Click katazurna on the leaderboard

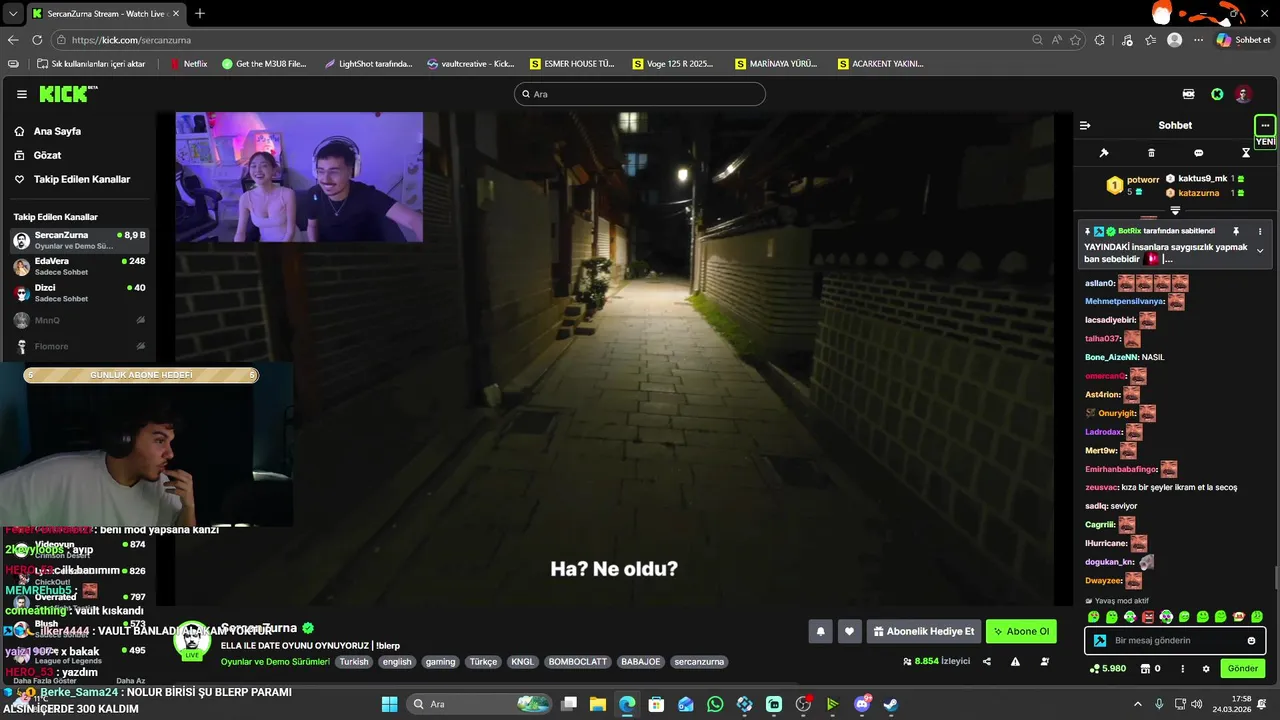[x=1198, y=193]
